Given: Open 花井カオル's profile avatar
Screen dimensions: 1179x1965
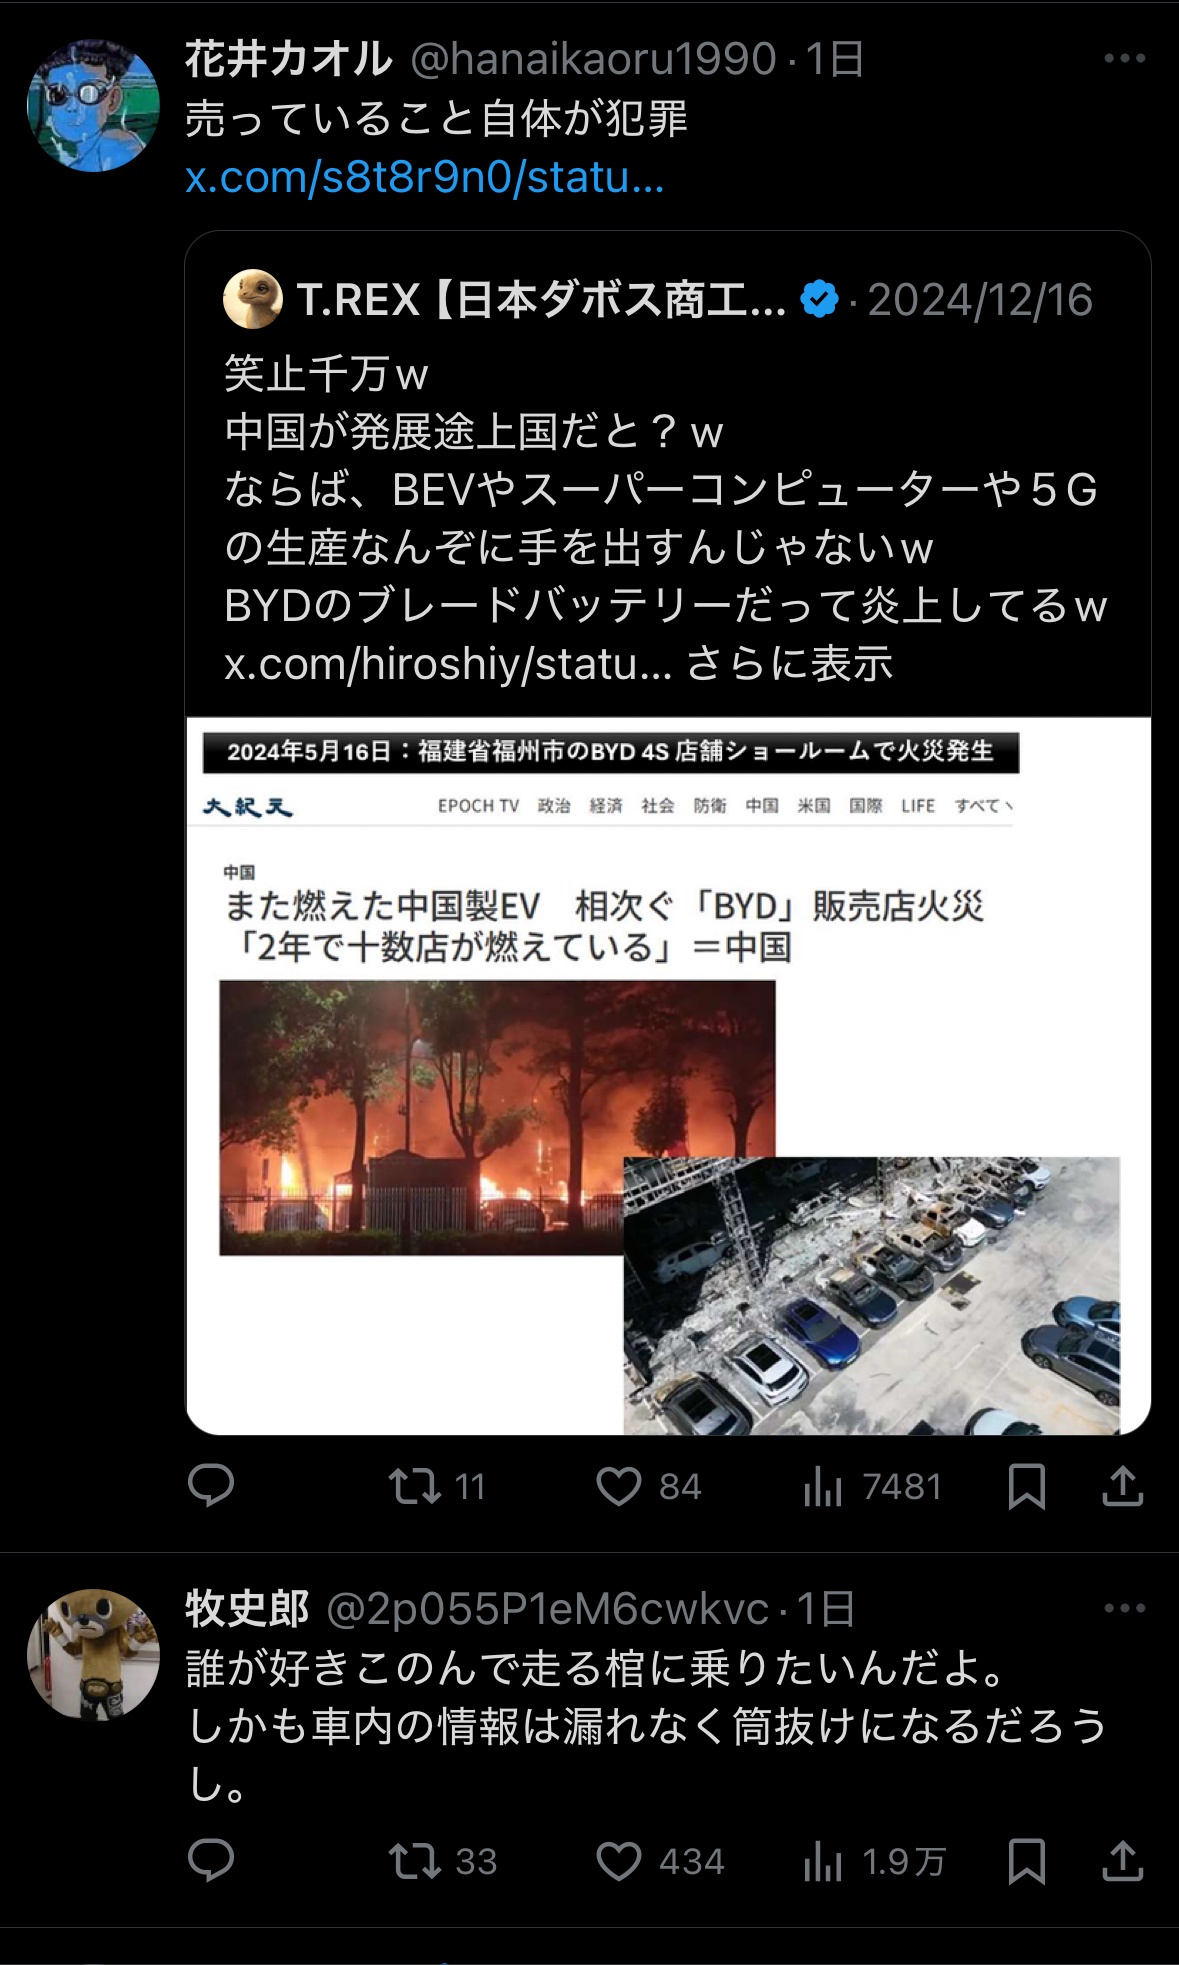Looking at the screenshot, I should [93, 106].
